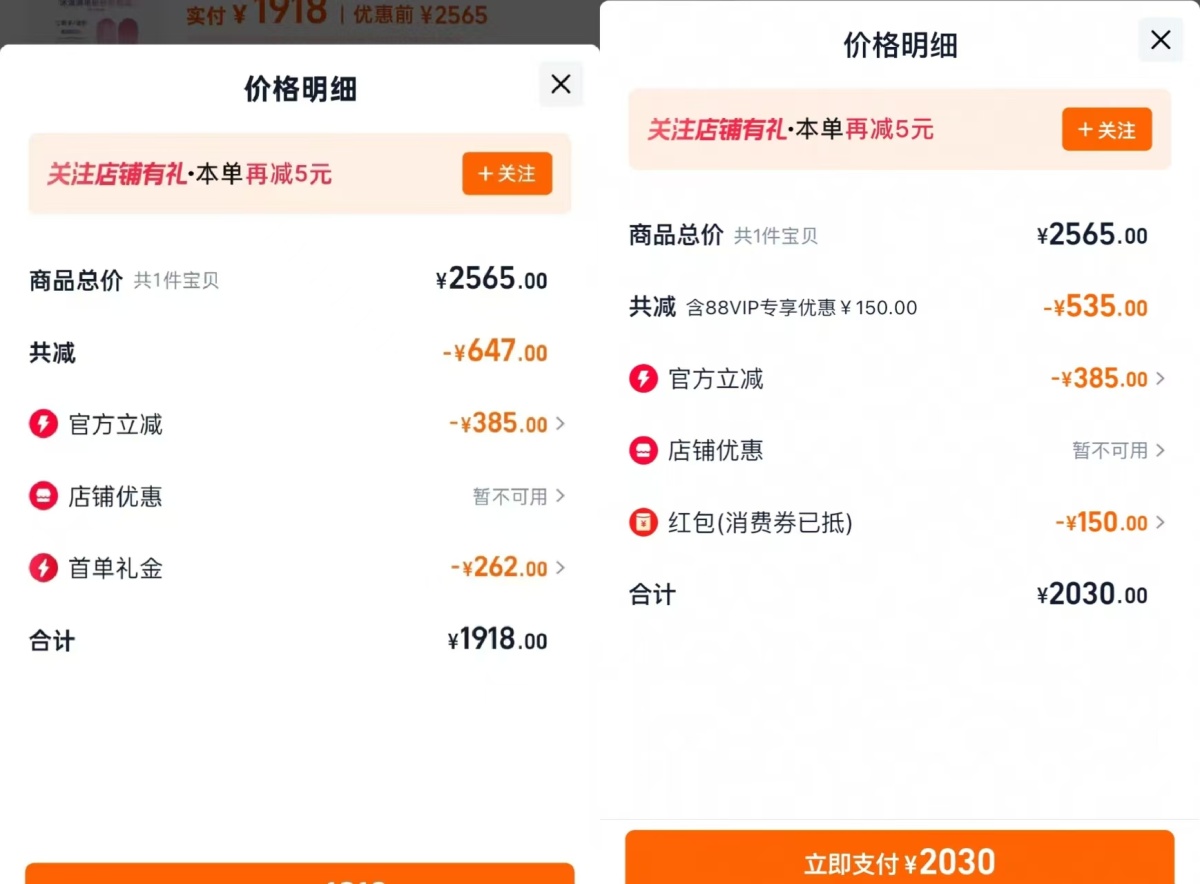This screenshot has width=1200, height=884.
Task: Expand 店铺优惠 暂不可用 arrow in the ¥1918 panel
Action: point(560,496)
